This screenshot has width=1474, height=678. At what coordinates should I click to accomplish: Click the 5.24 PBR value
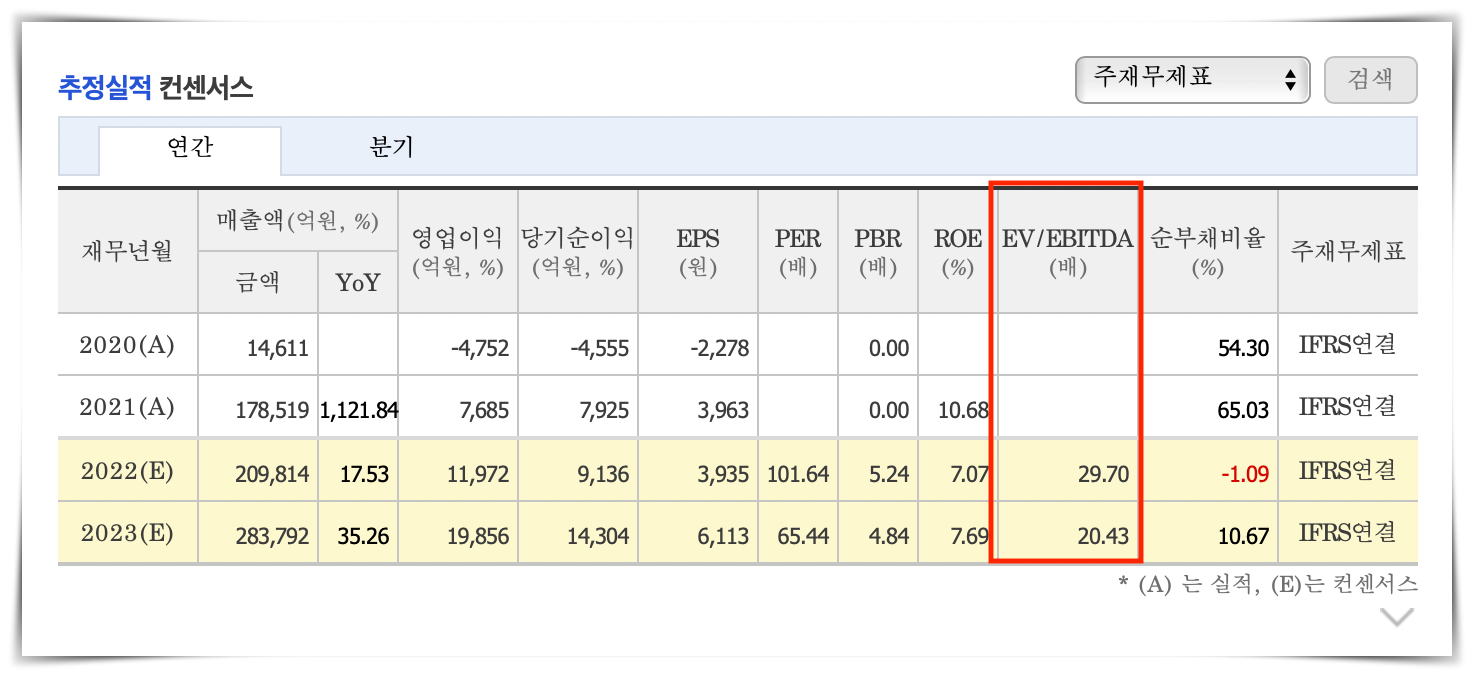(x=889, y=474)
